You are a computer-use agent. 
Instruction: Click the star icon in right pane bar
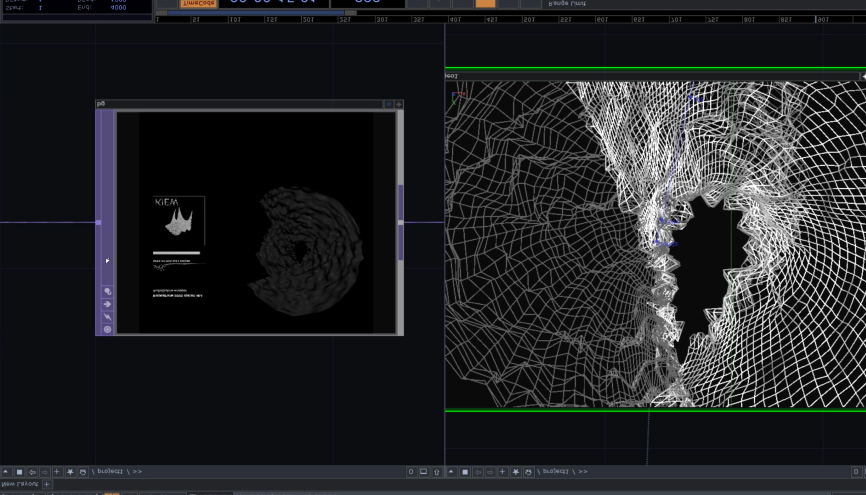point(515,472)
